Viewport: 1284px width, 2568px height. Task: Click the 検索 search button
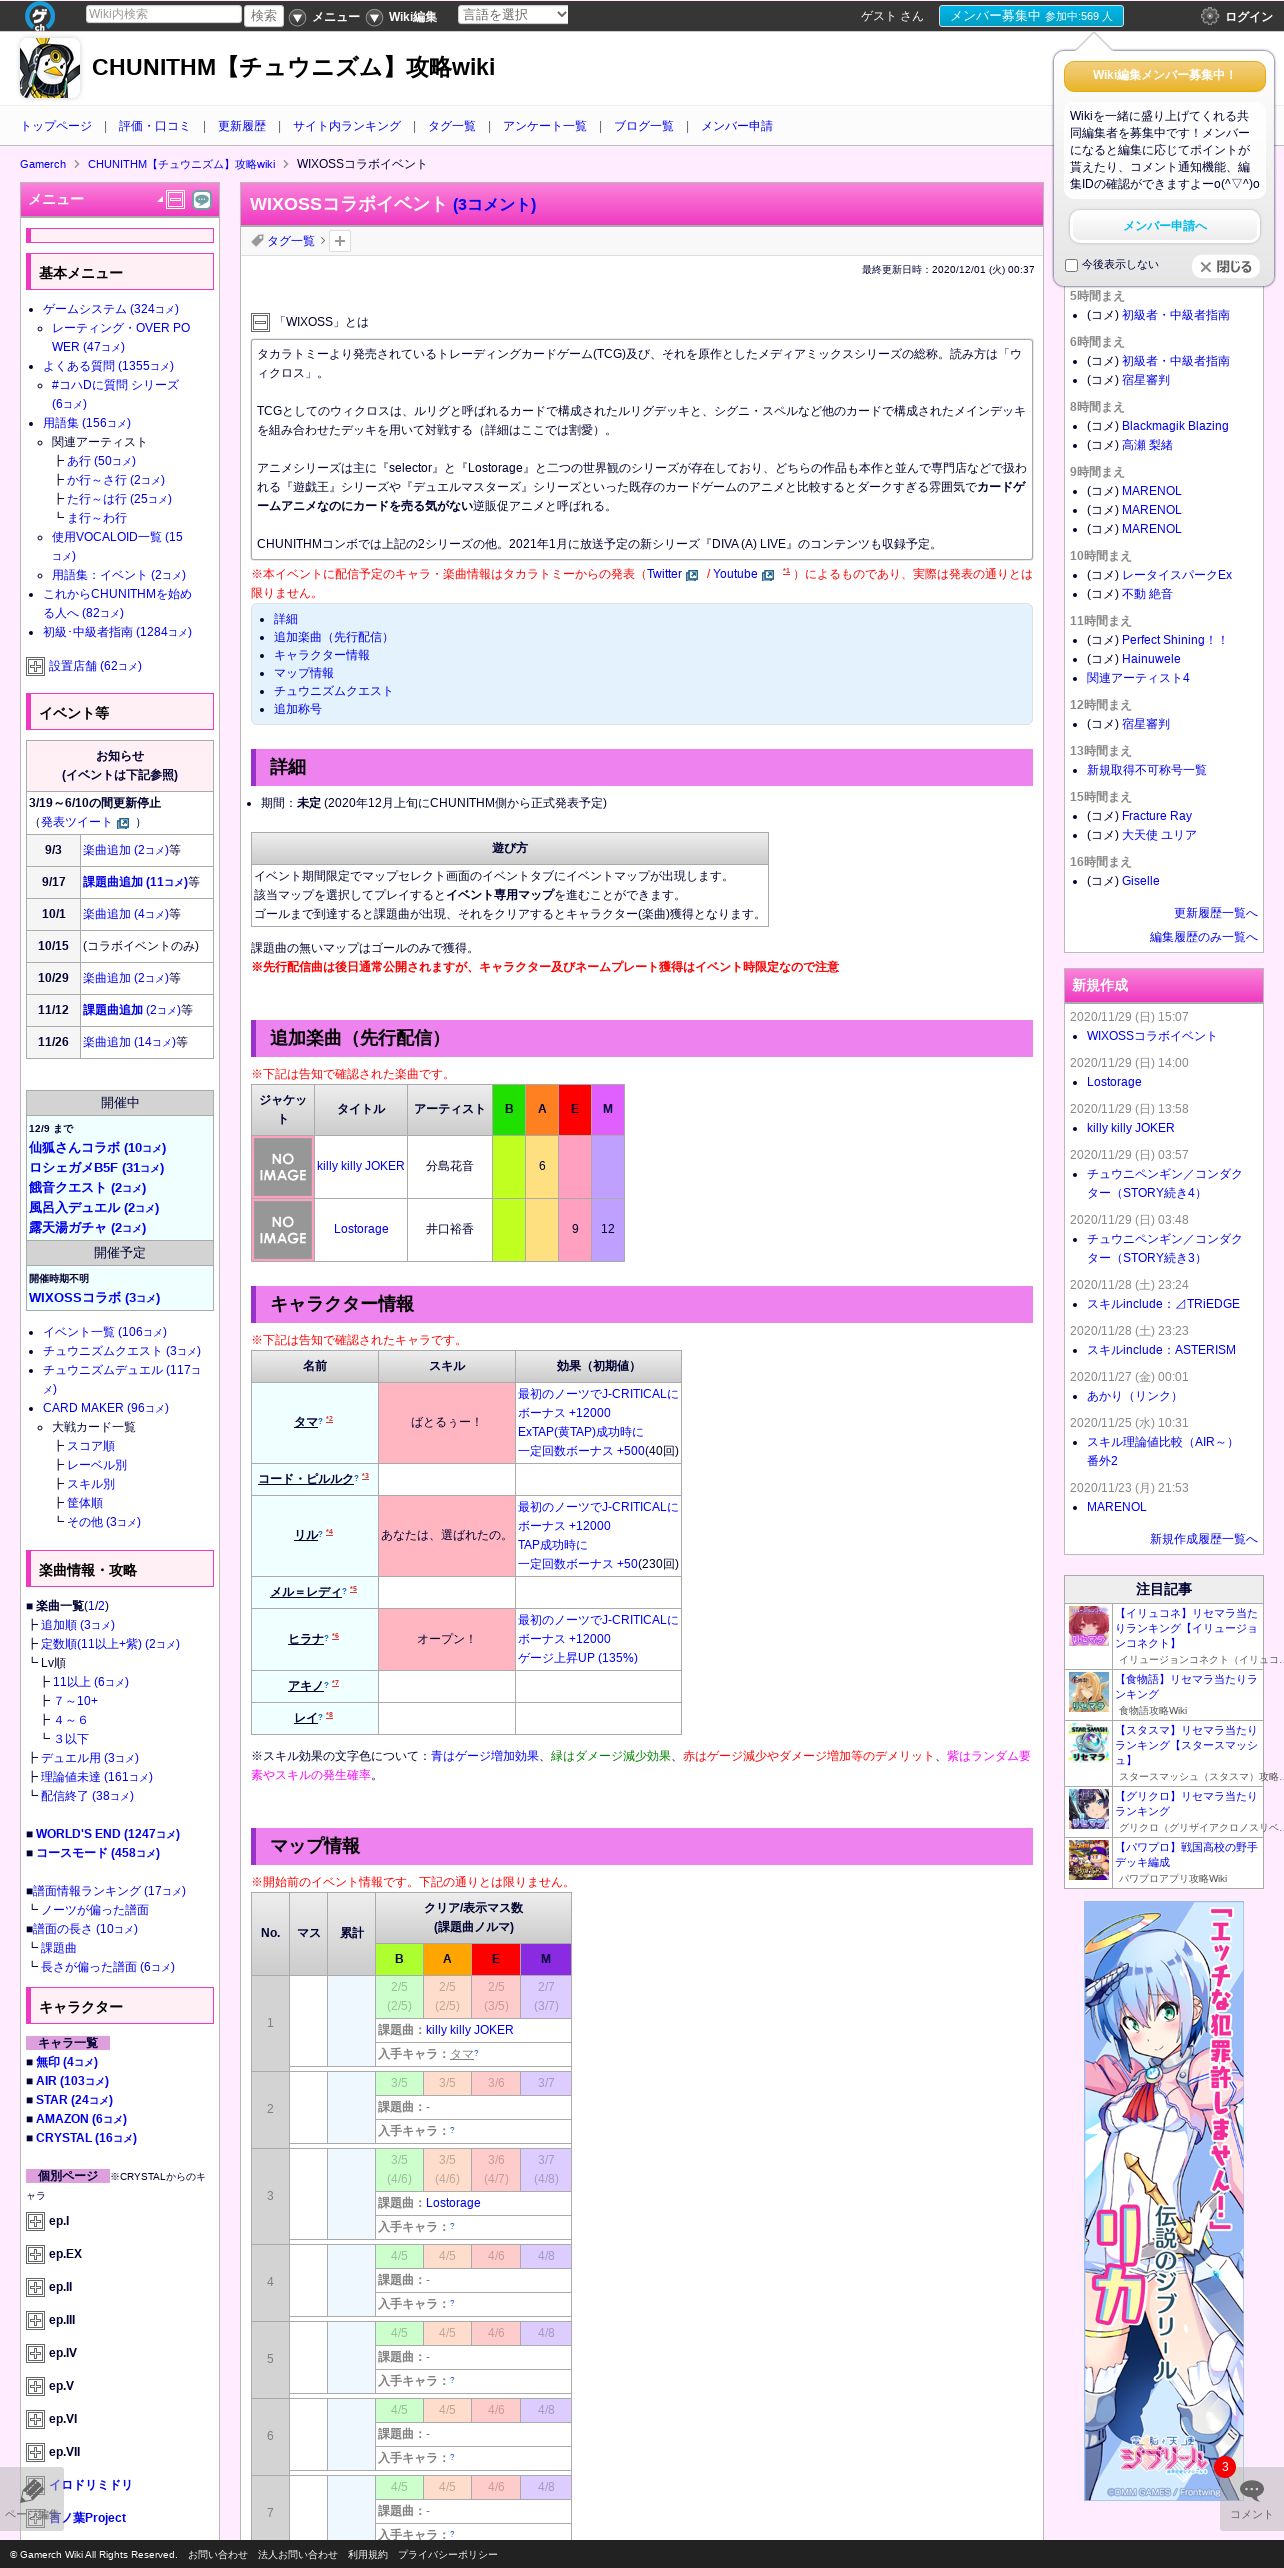coord(264,15)
